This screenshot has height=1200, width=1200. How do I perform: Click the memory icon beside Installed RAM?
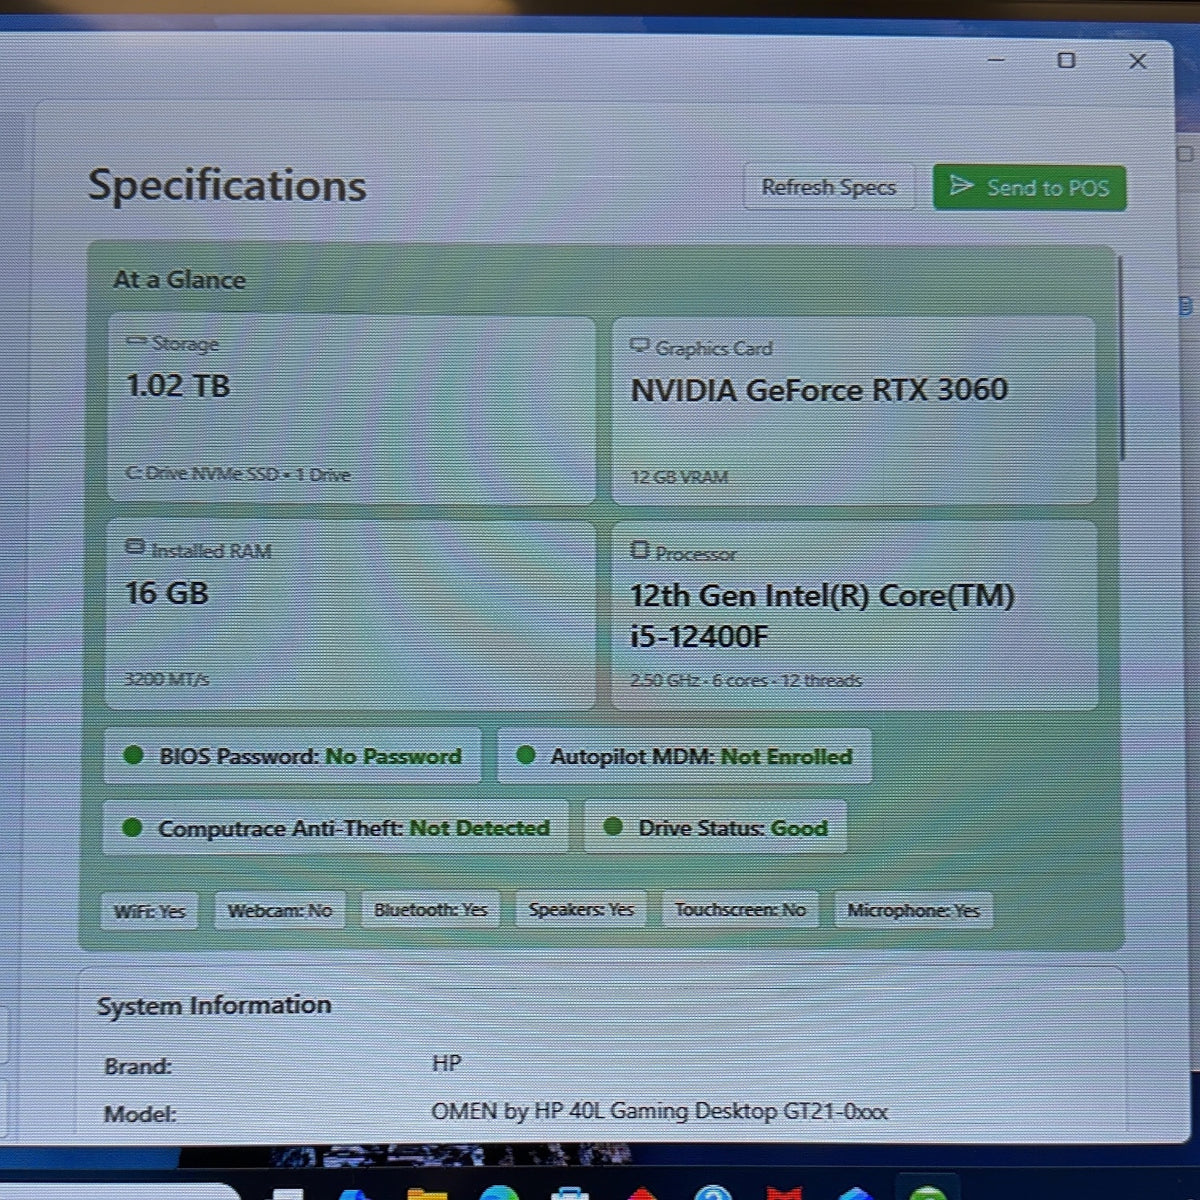(x=135, y=548)
